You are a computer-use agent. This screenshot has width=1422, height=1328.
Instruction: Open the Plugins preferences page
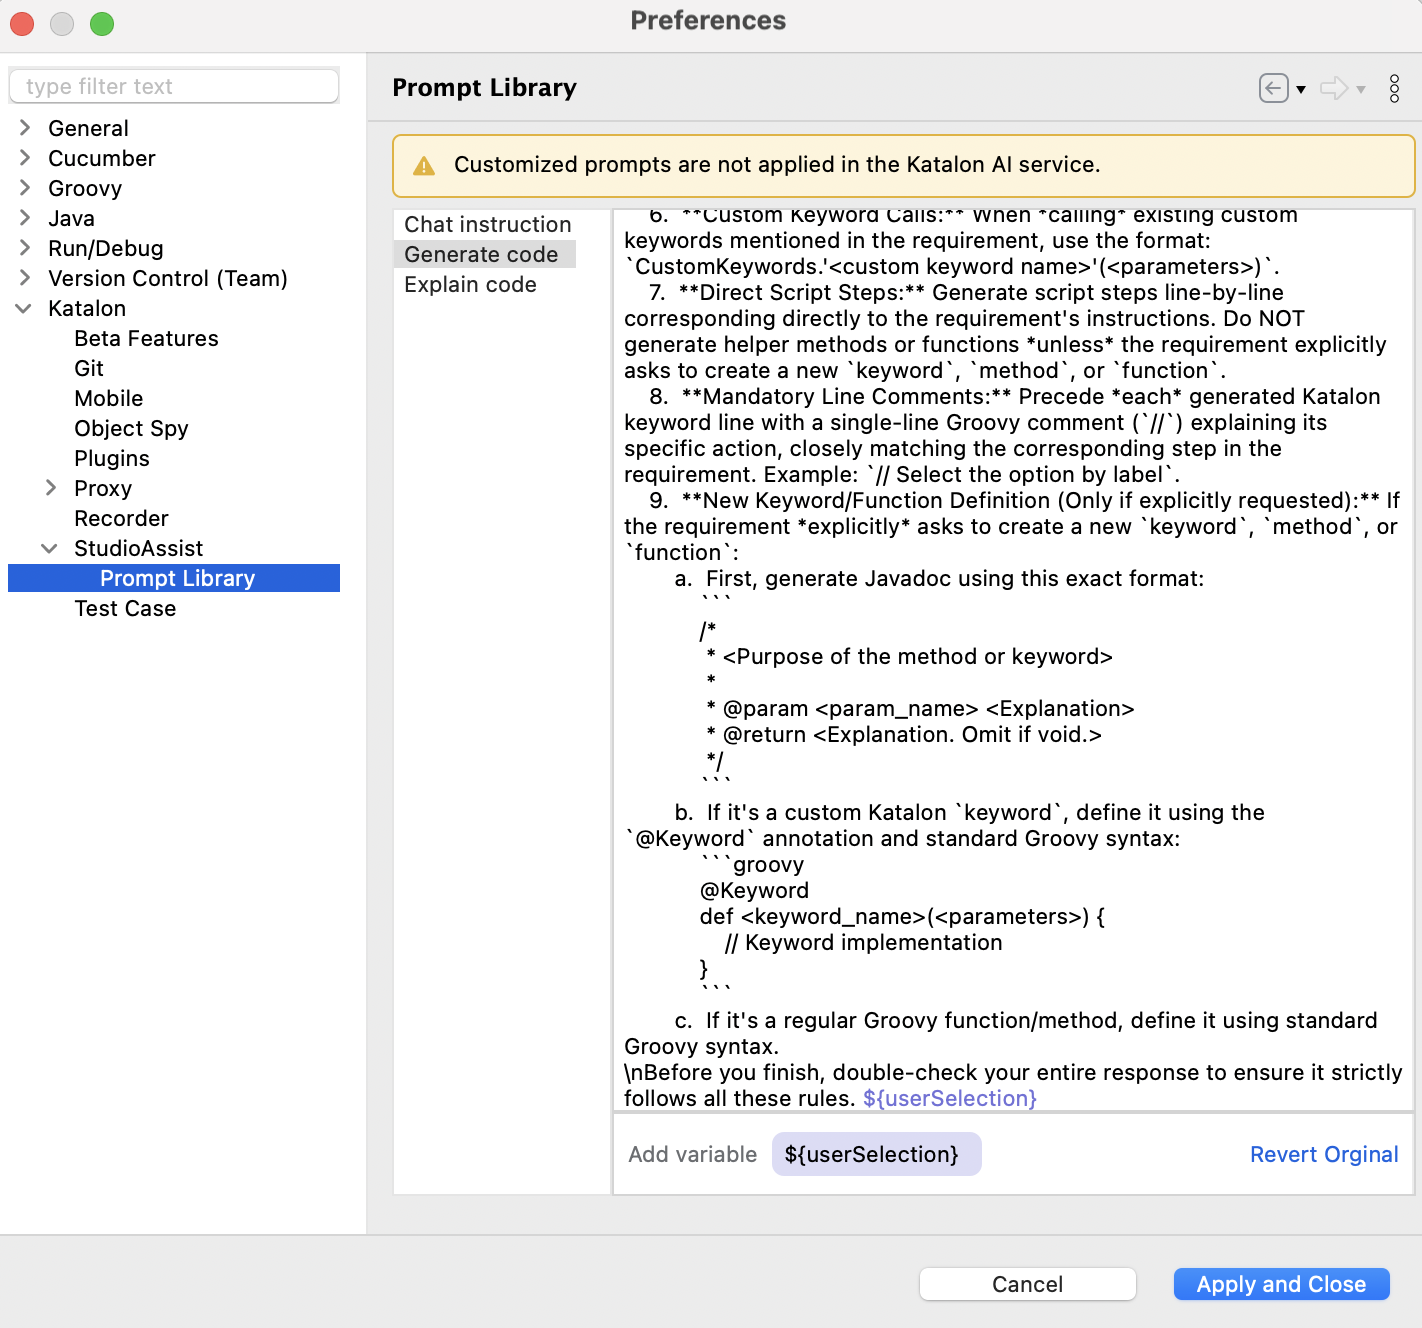pyautogui.click(x=112, y=458)
